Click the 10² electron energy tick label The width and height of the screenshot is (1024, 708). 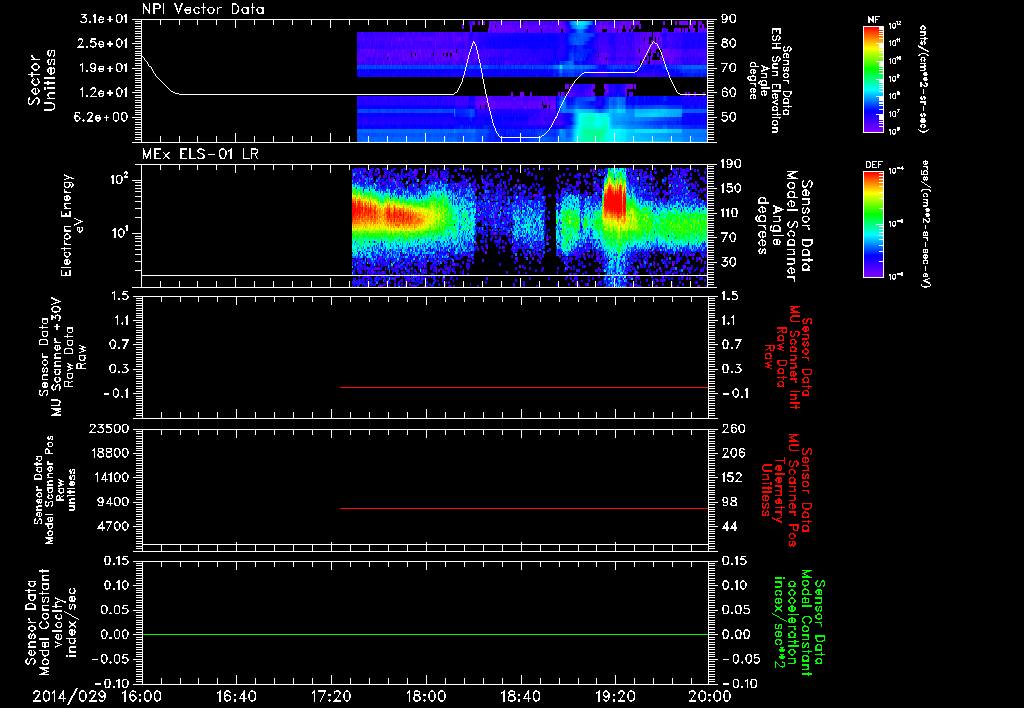(122, 179)
